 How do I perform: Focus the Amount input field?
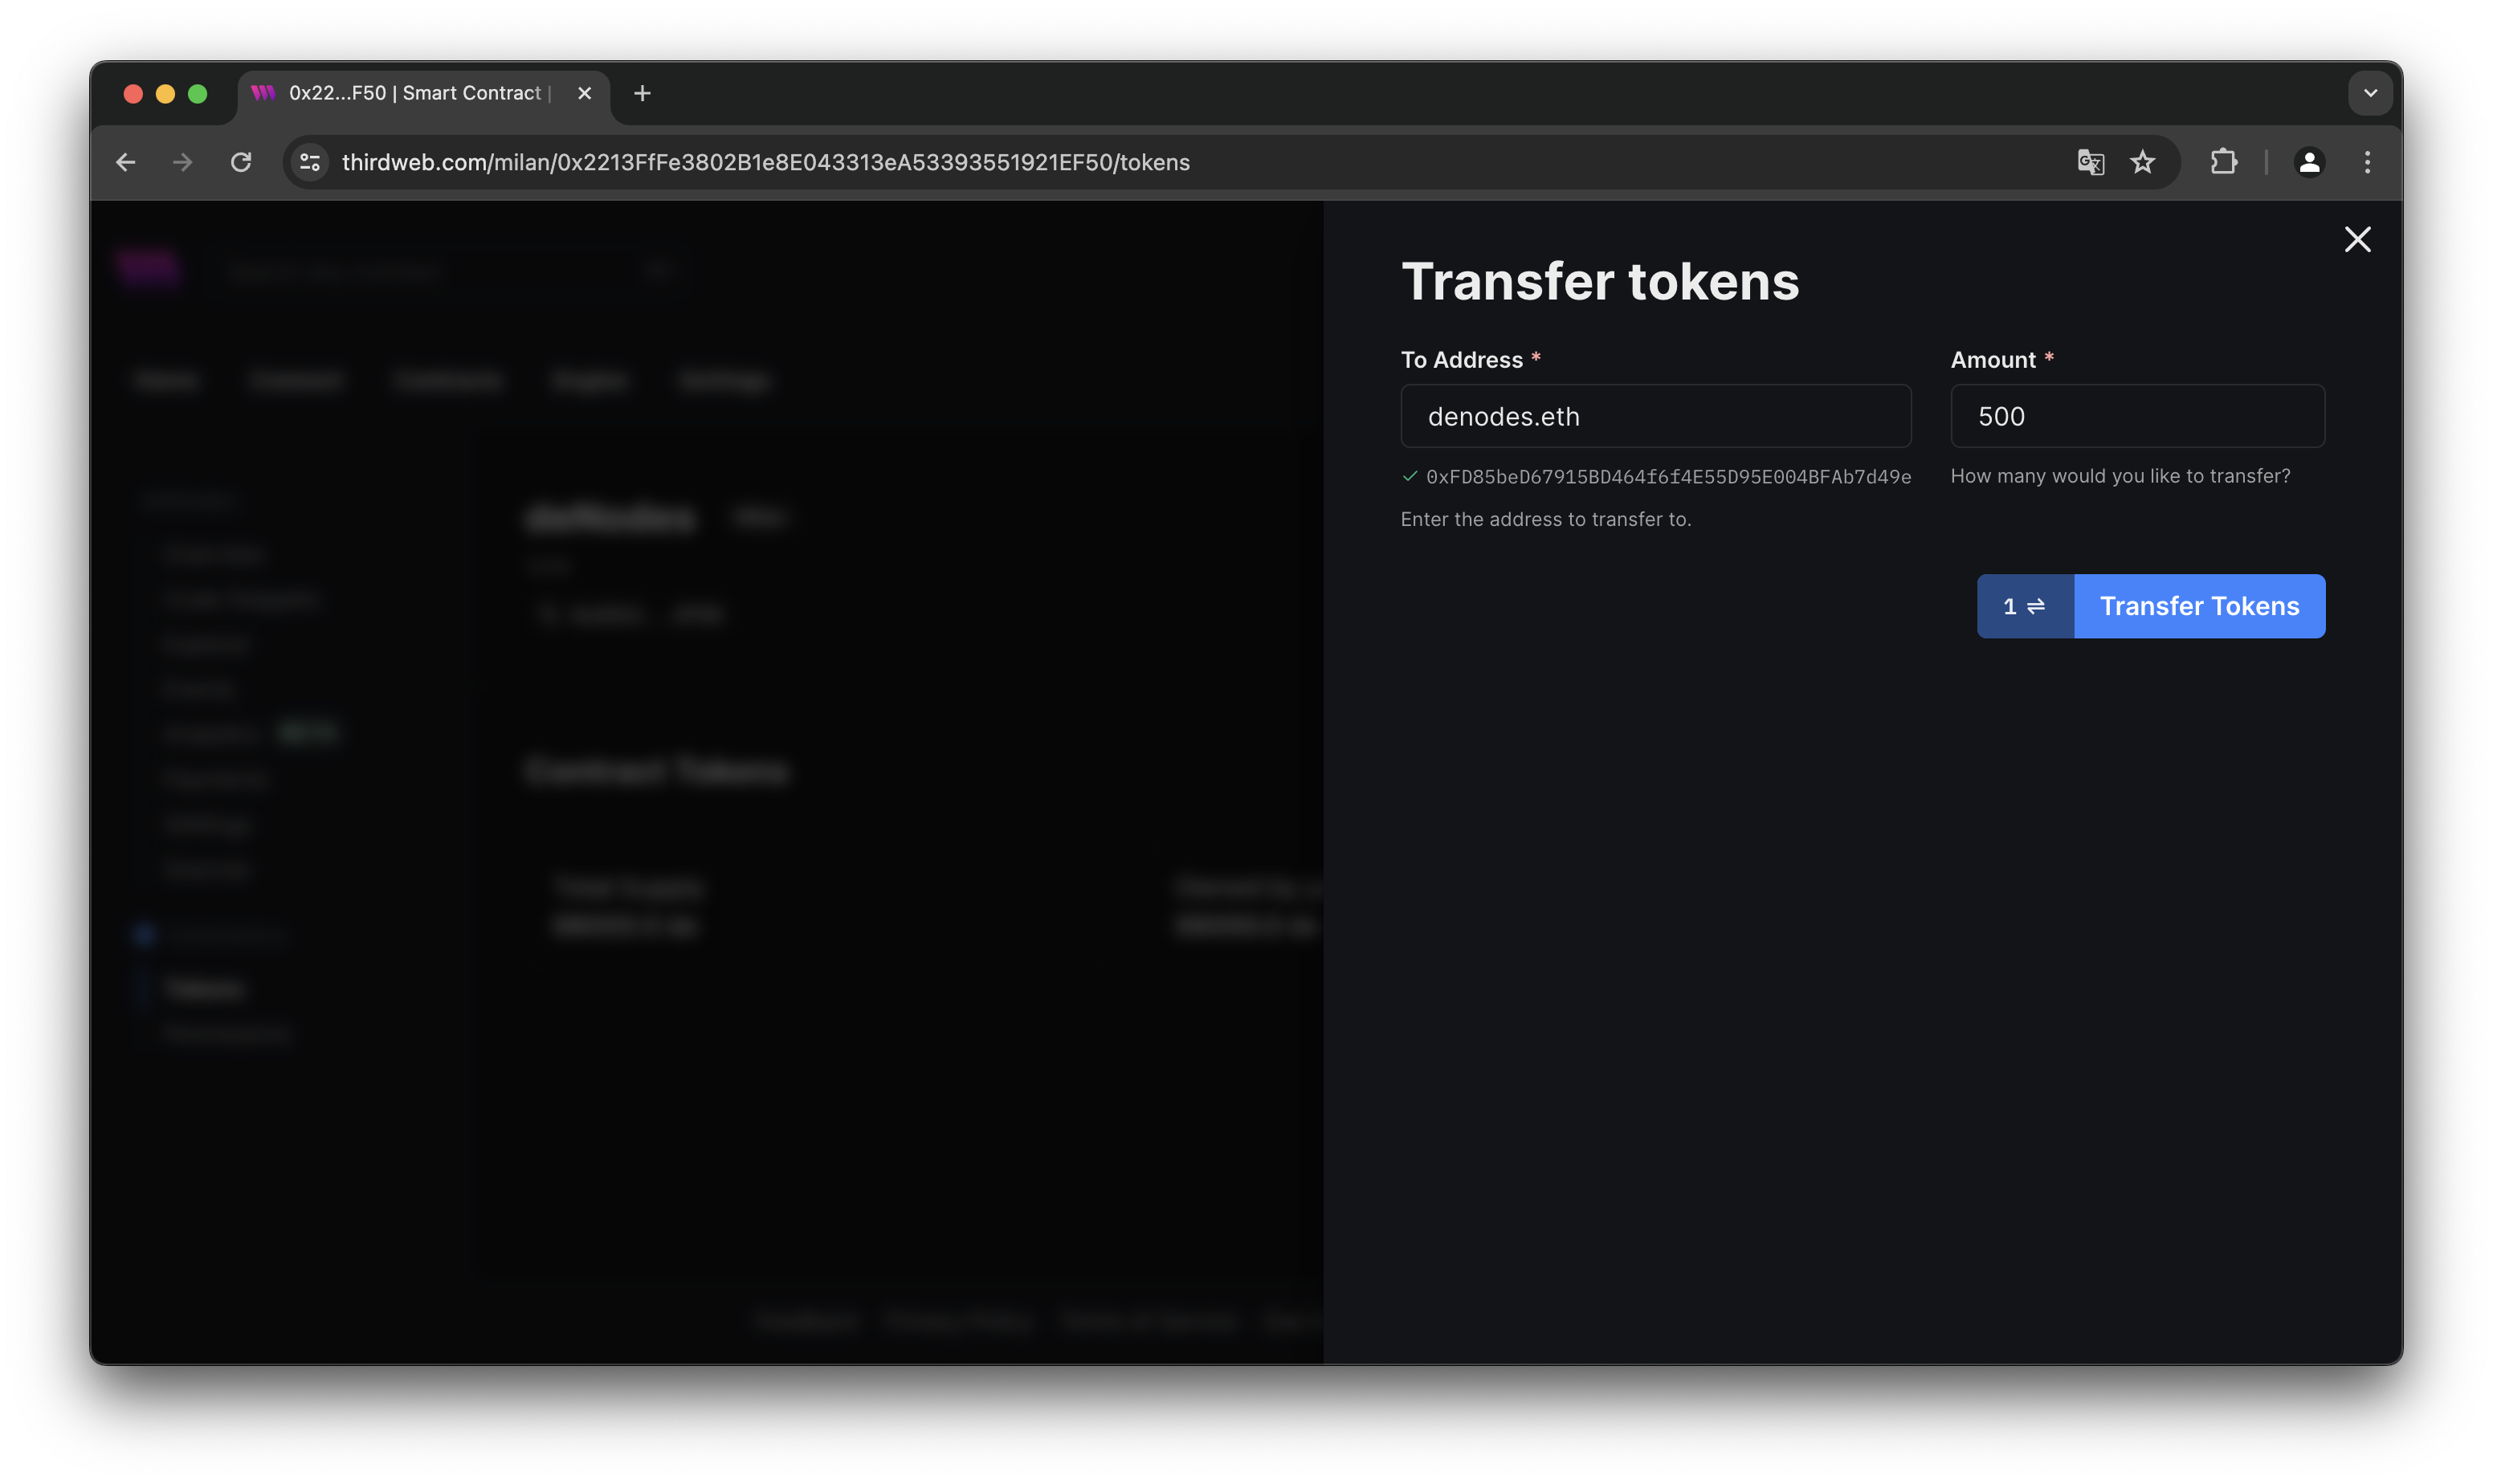tap(2137, 416)
